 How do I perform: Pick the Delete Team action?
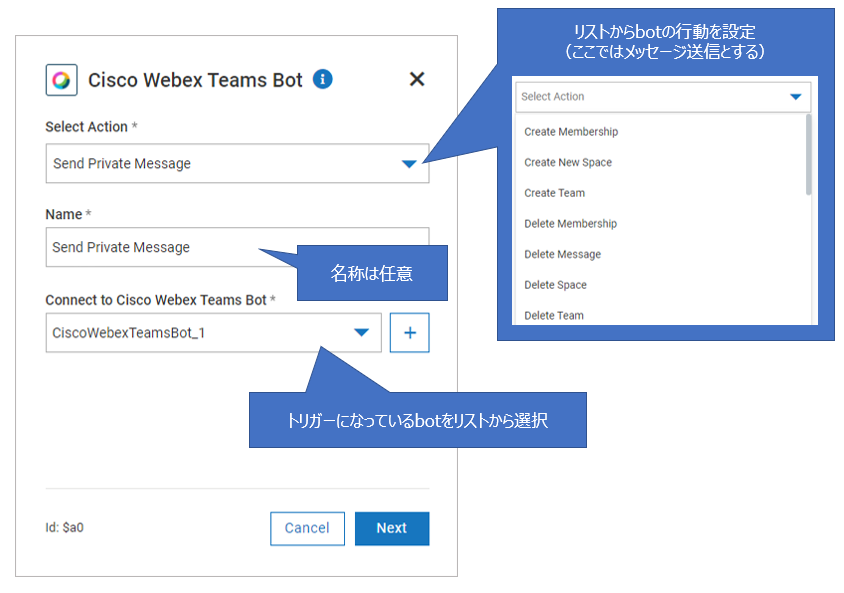(x=553, y=315)
